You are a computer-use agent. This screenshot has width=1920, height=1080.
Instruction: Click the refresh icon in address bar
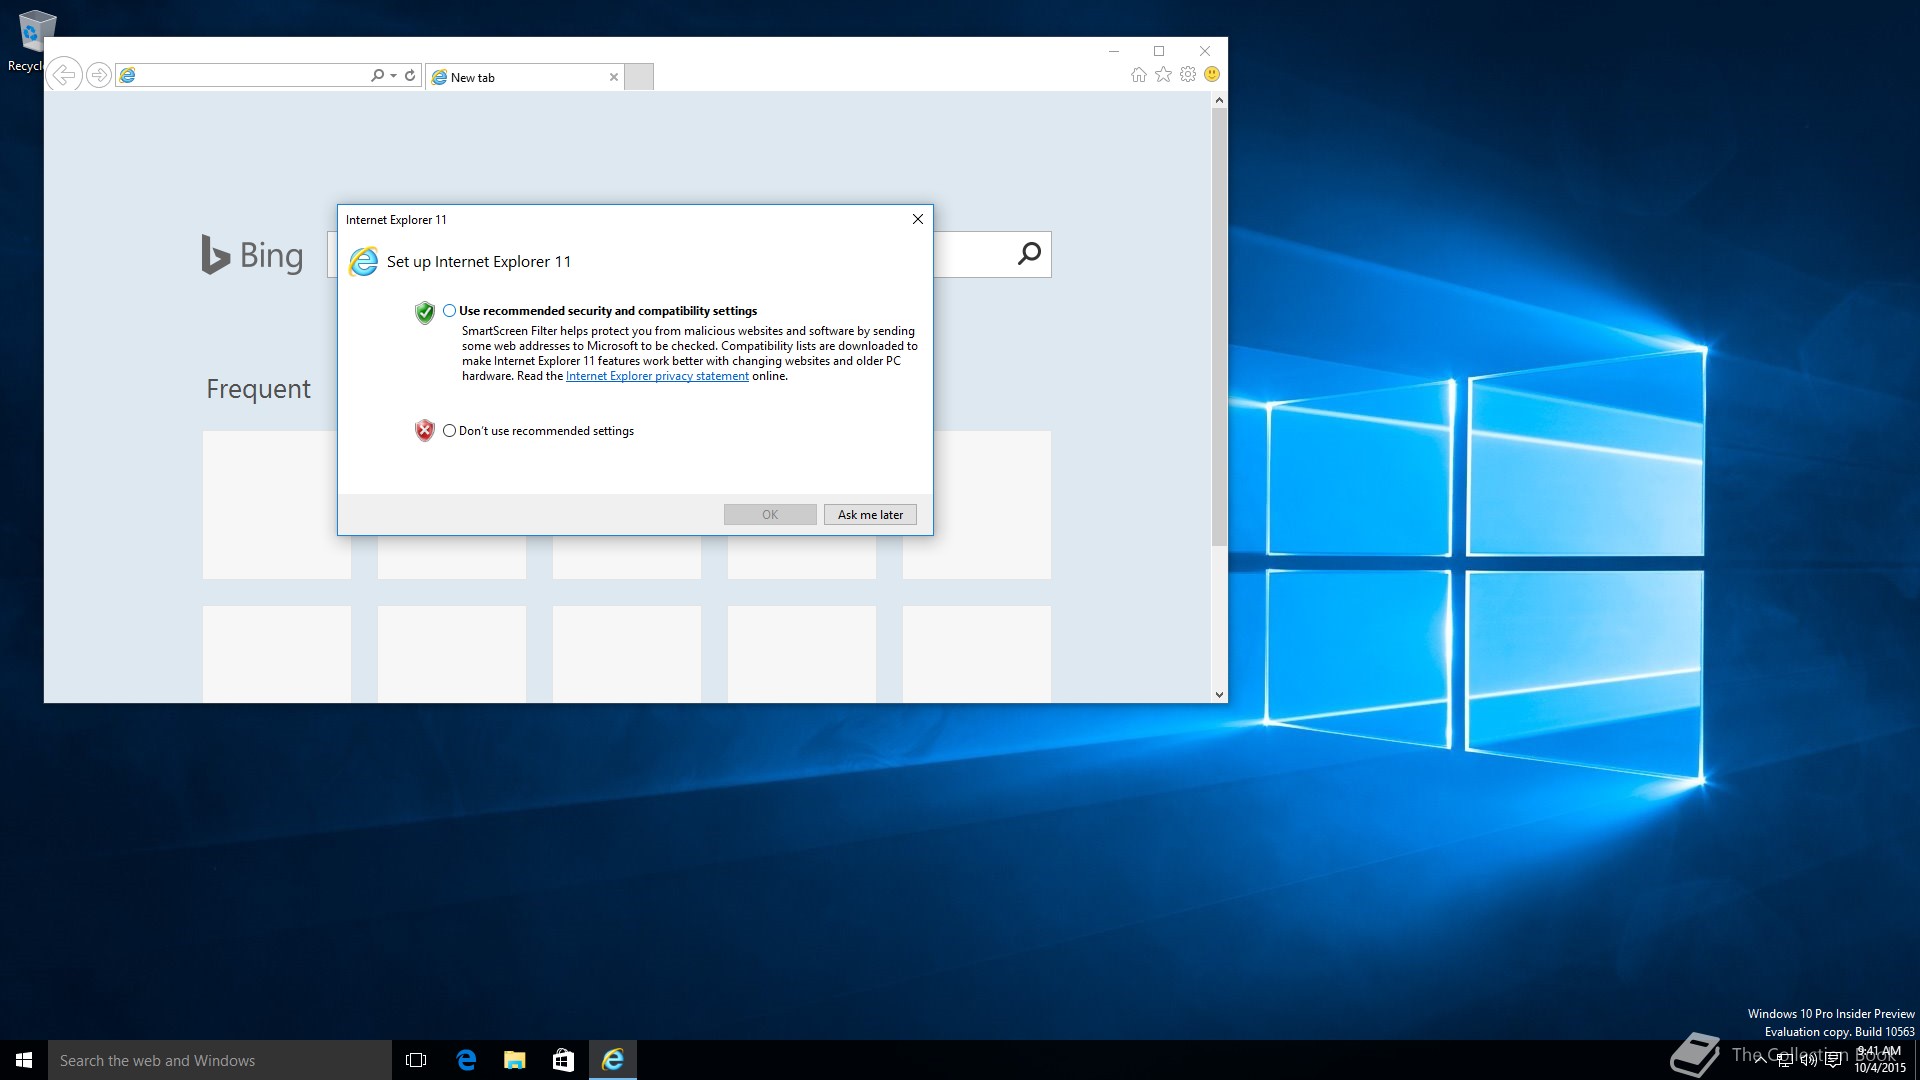tap(410, 75)
